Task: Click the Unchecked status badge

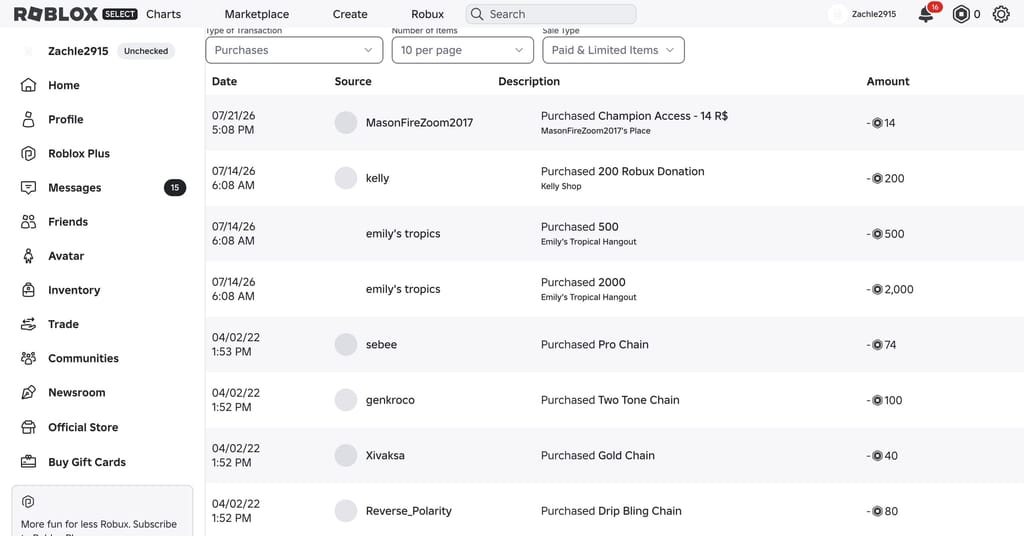Action: coord(146,51)
